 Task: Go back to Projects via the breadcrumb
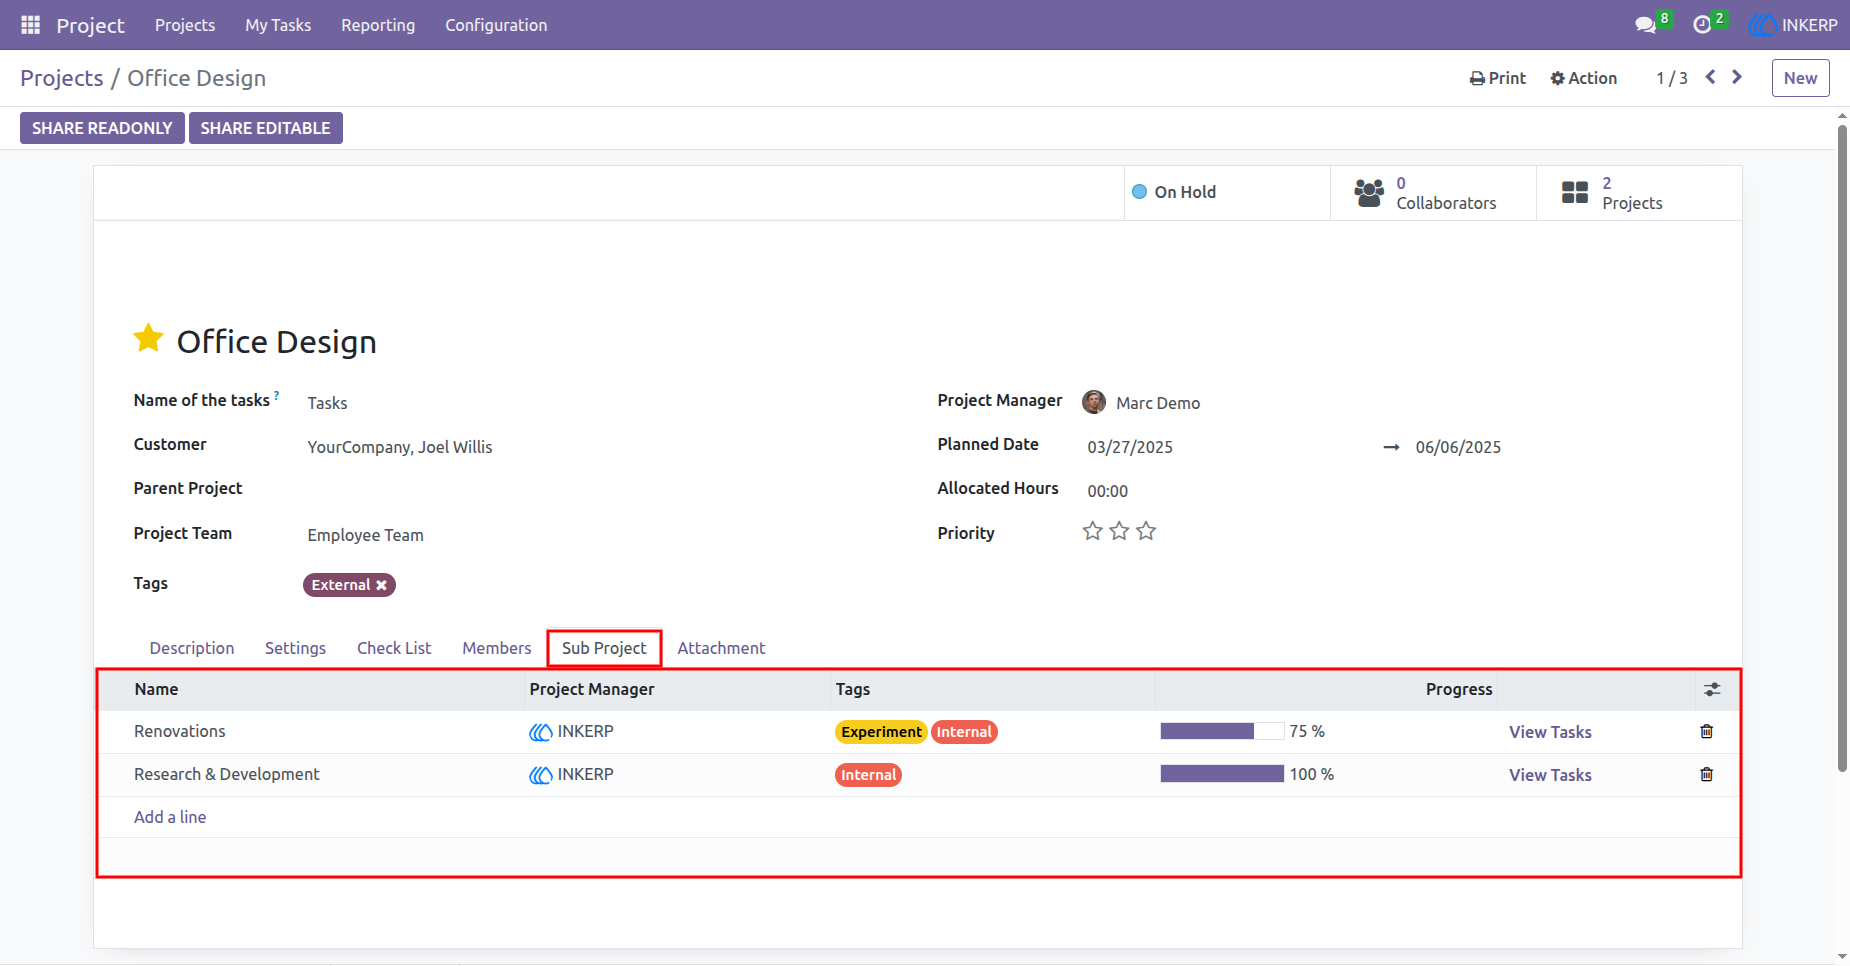coord(62,78)
